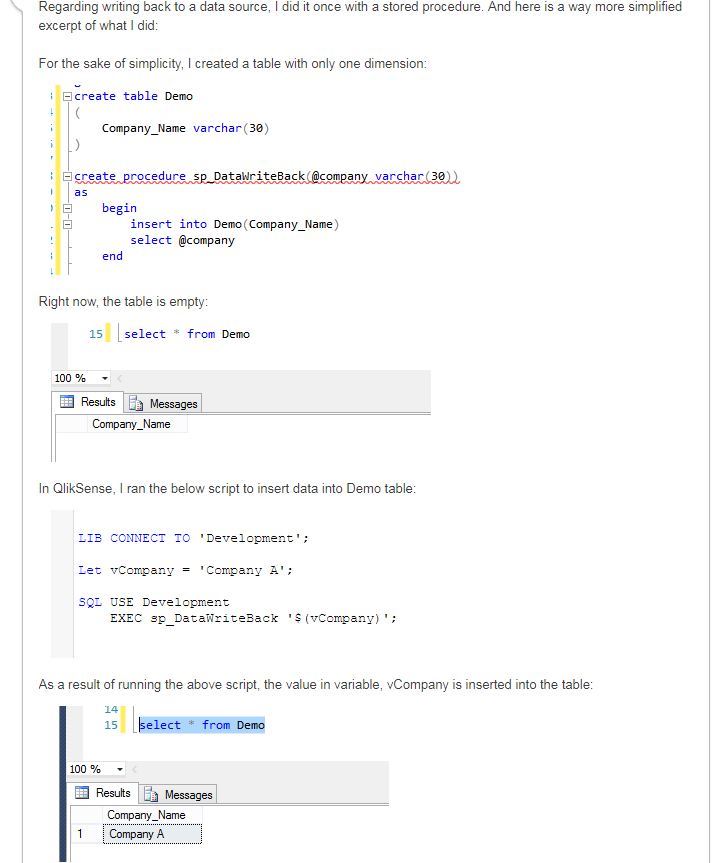Viewport: 724px width, 863px height.
Task: Click the 'Company_Name varchar(30)' column definition
Action: pyautogui.click(x=186, y=128)
